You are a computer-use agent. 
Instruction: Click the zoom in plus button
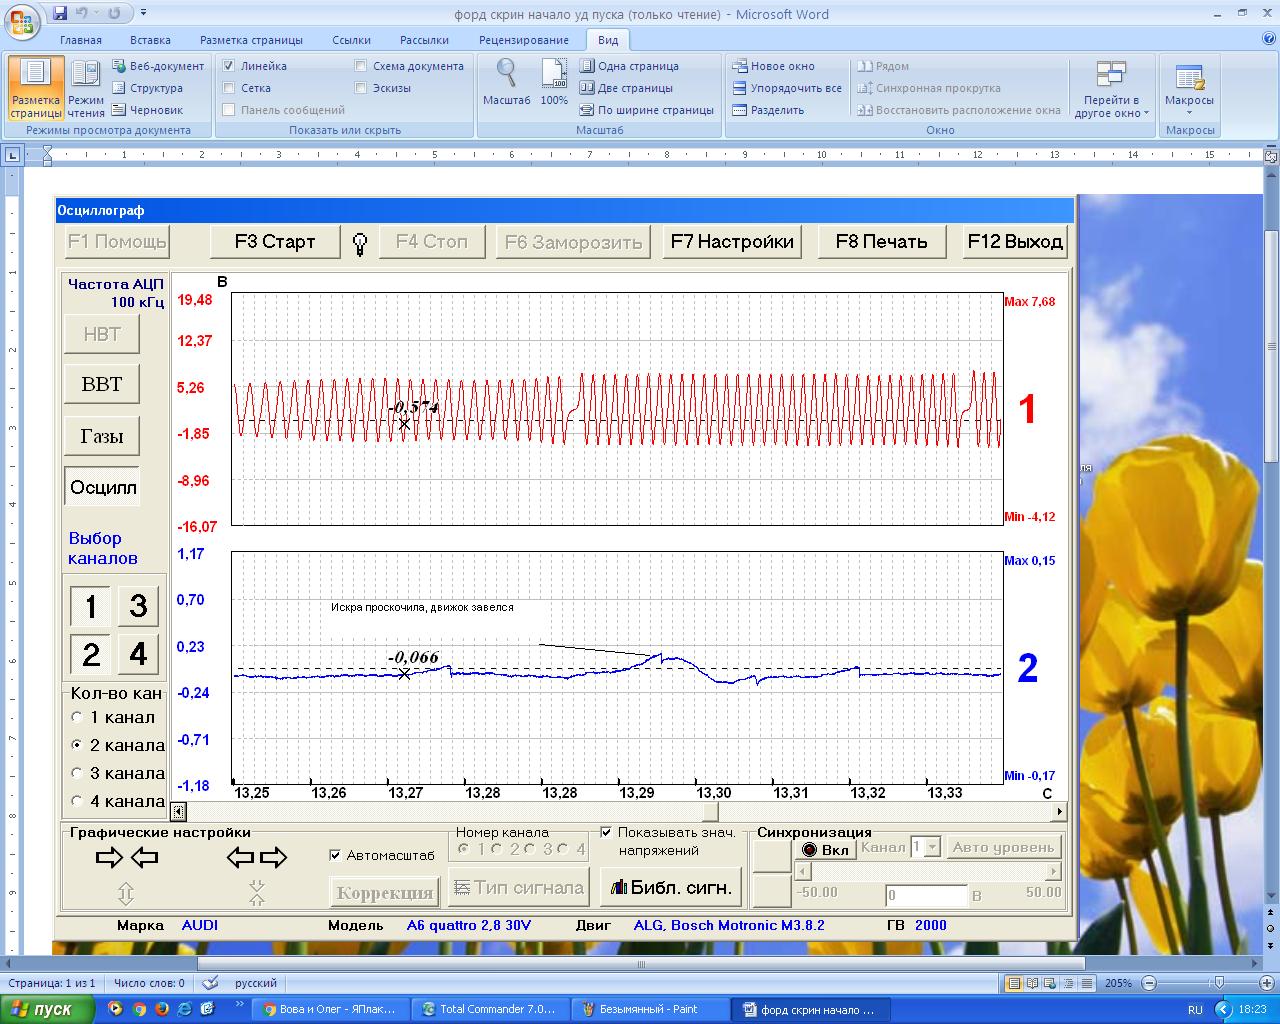pyautogui.click(x=1267, y=983)
